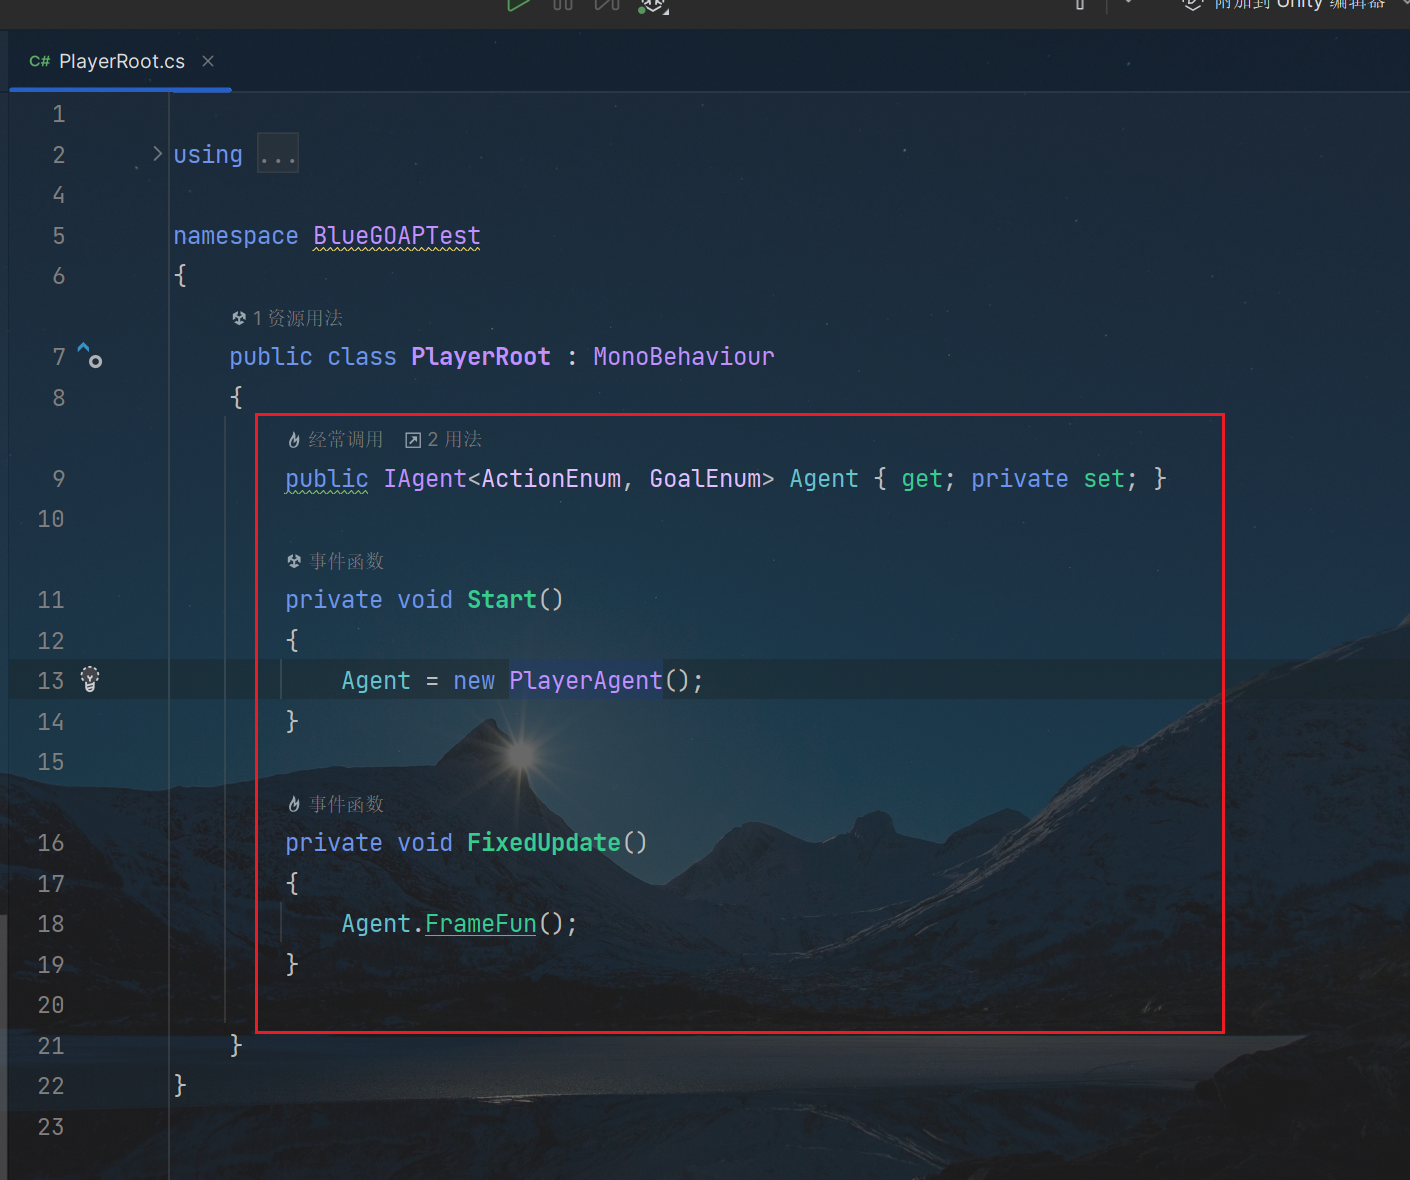Screen dimensions: 1410x1180
Task: Click the C# file icon in the tab
Action: coord(39,61)
